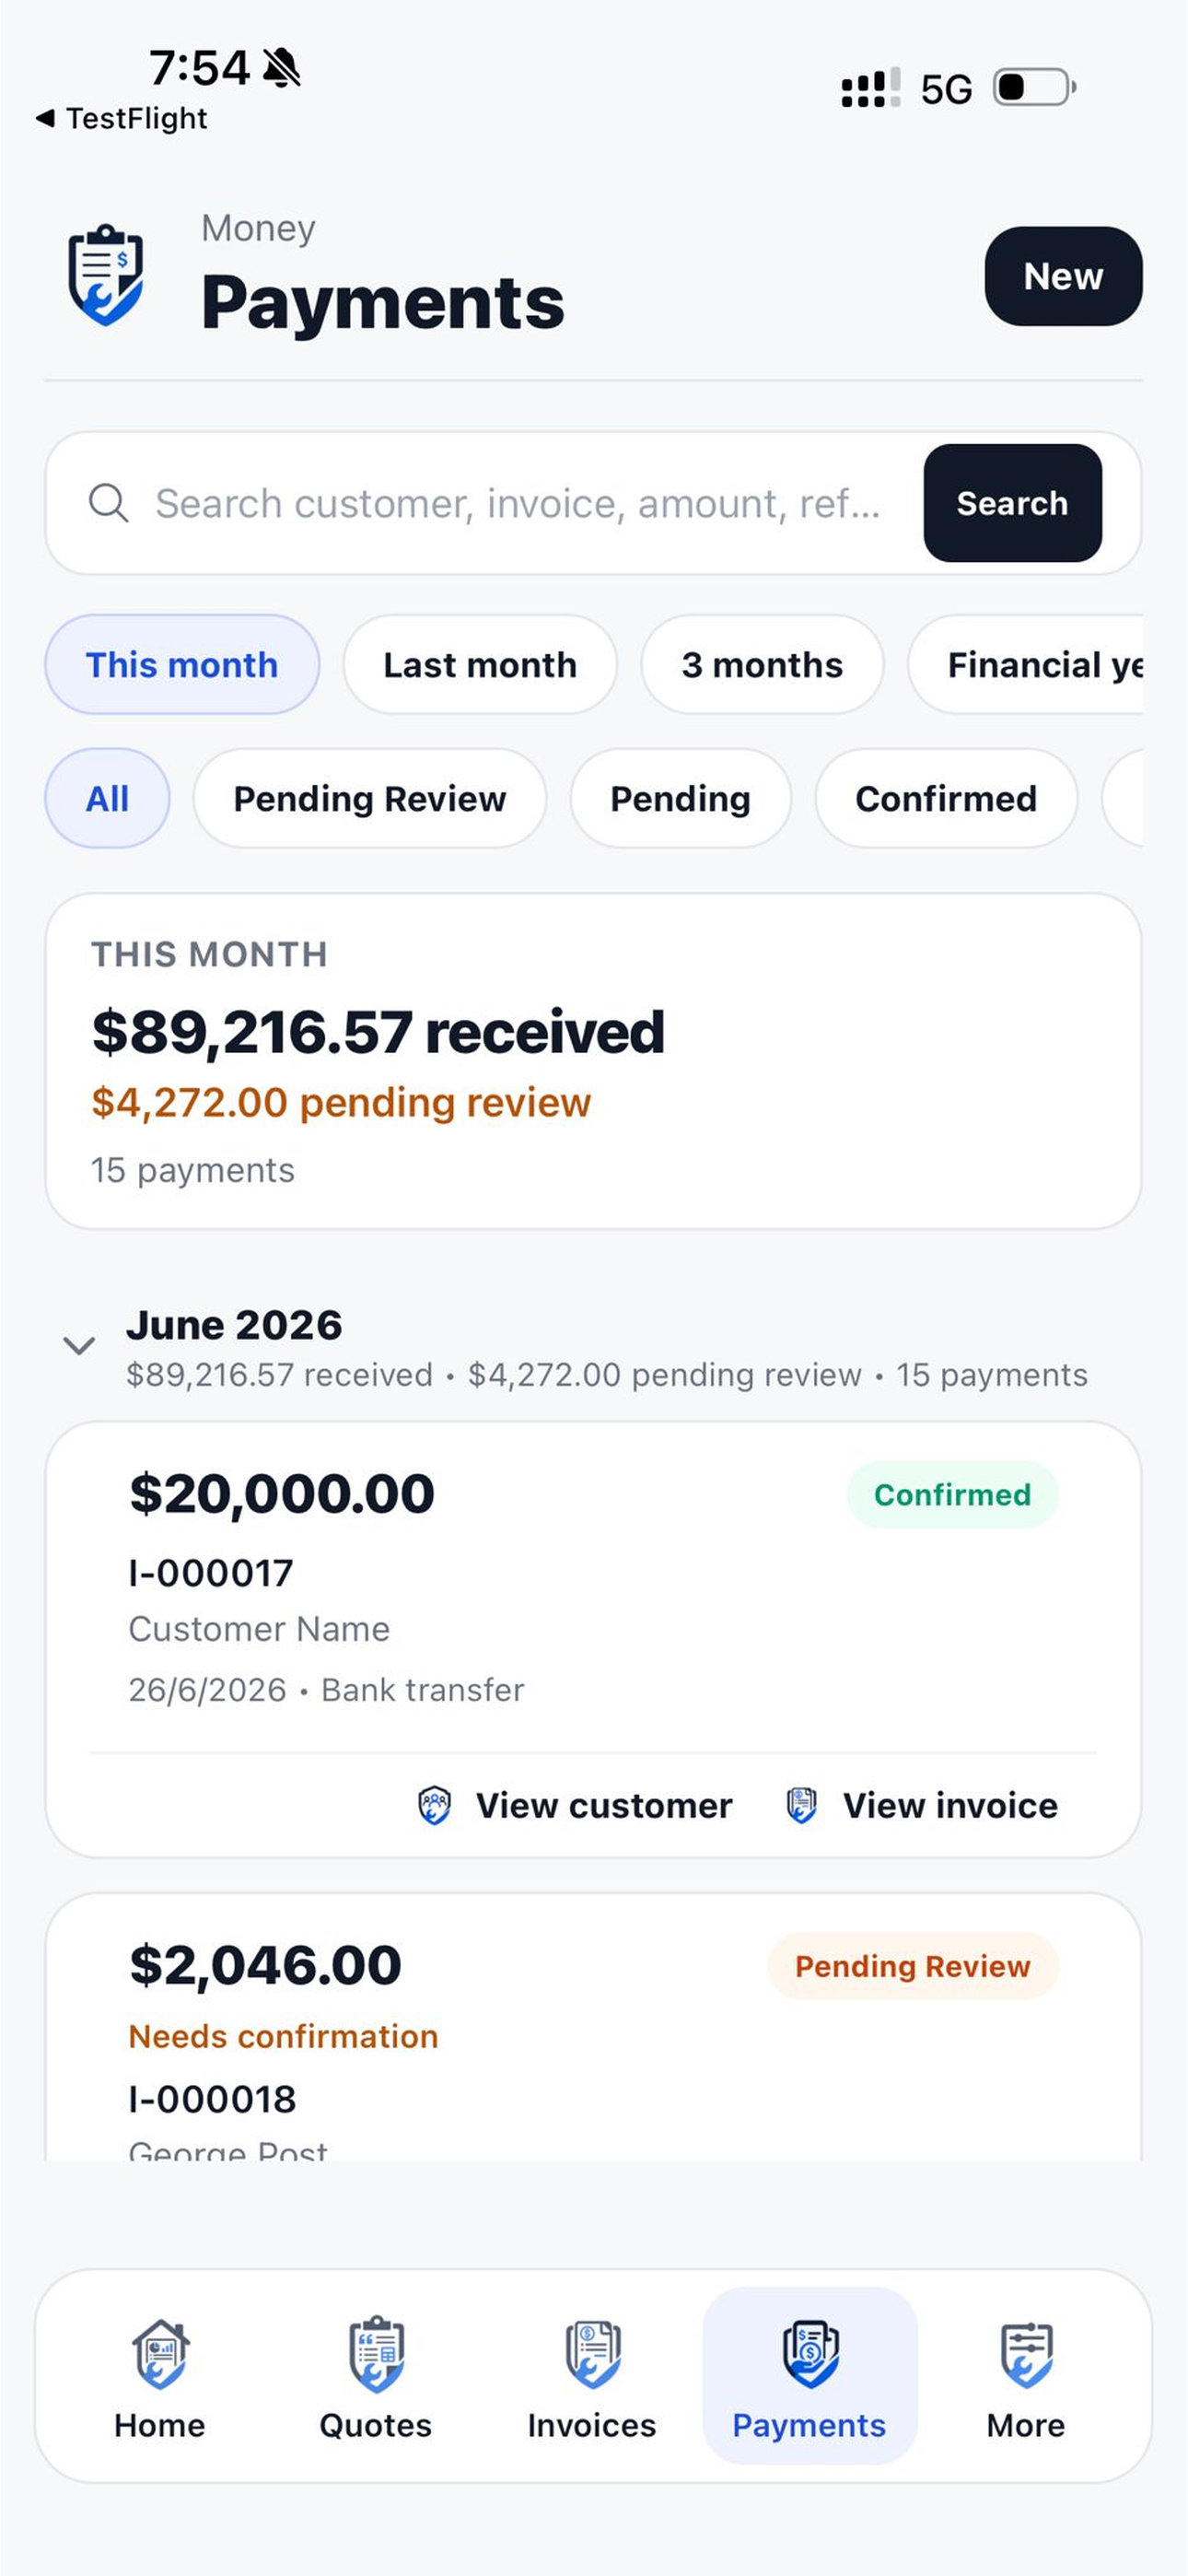This screenshot has height=2576, width=1188.
Task: Collapse the June 2026 section chevron
Action: [x=79, y=1345]
